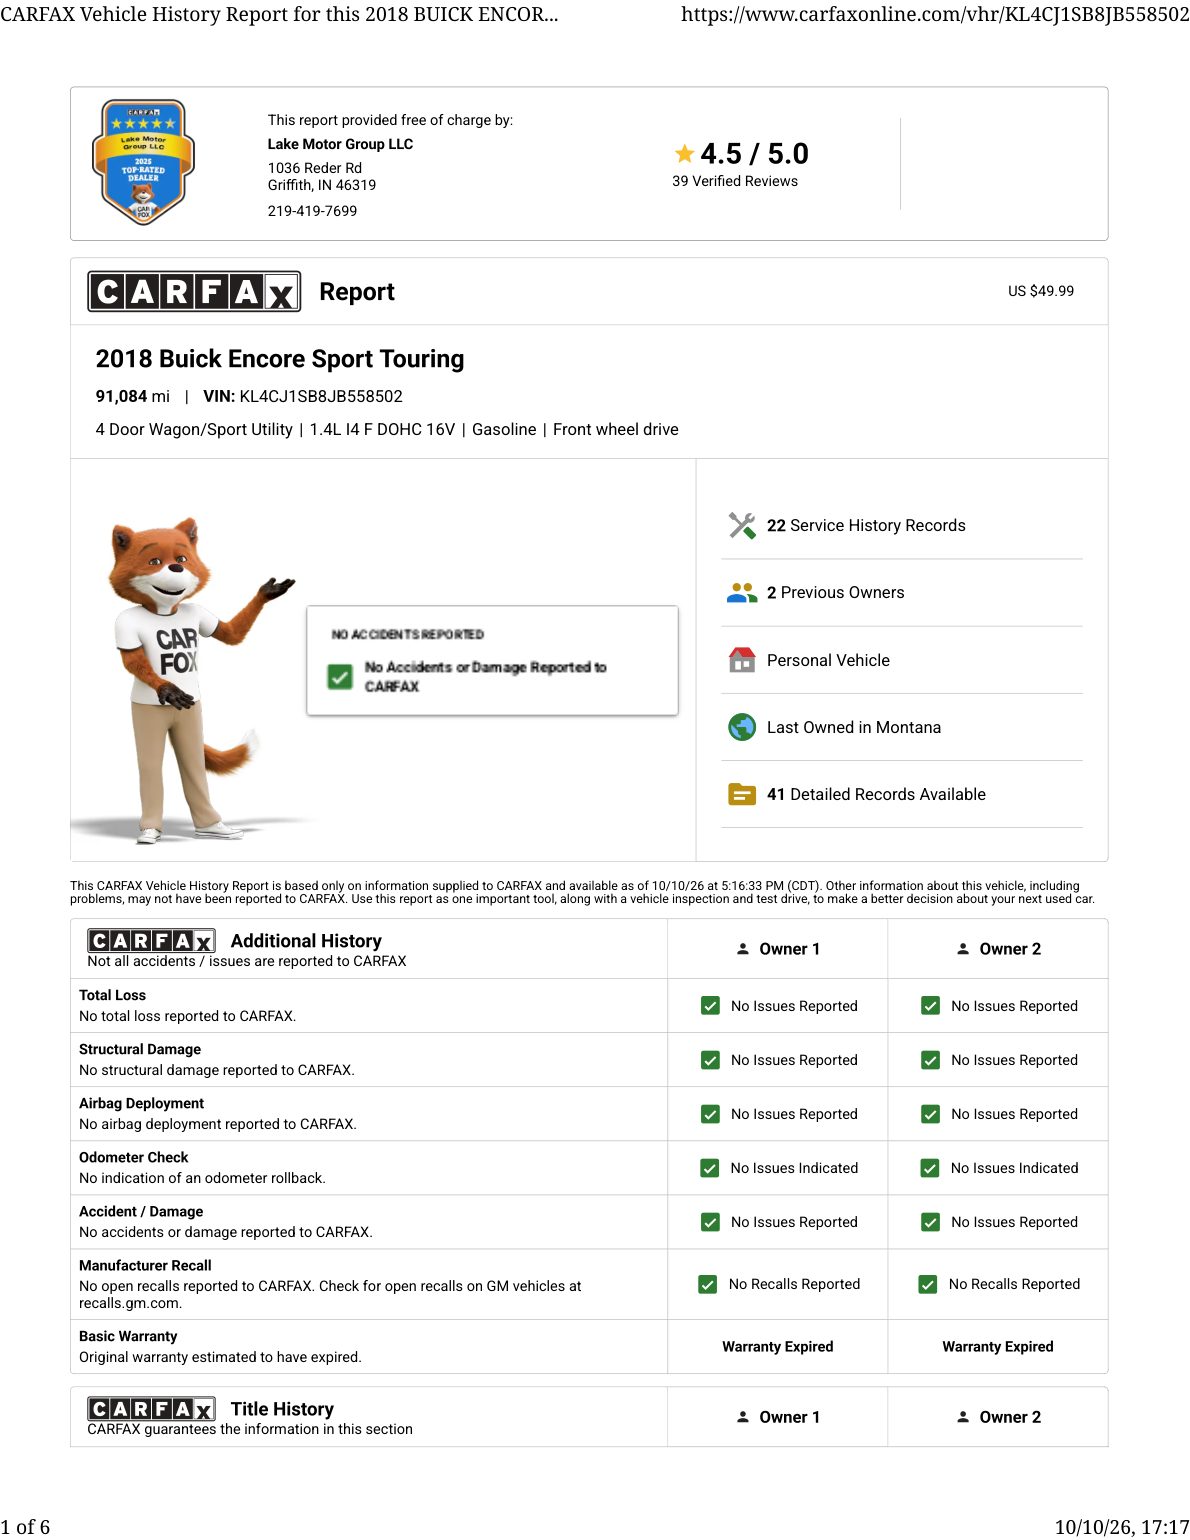Click the green check in No Accidents box

point(340,677)
